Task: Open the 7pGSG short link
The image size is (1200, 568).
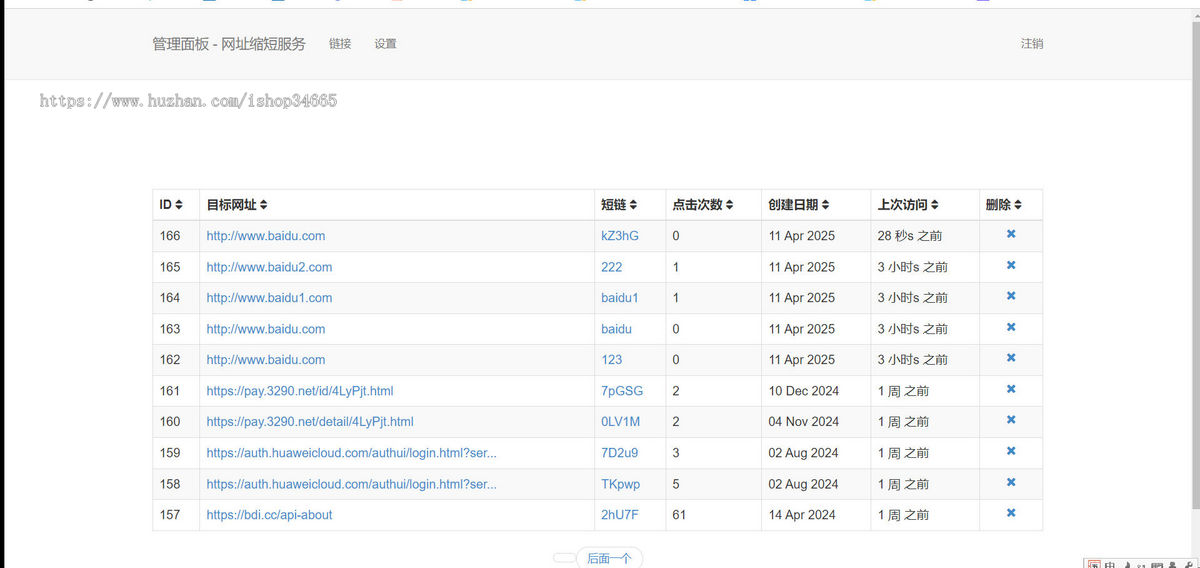Action: tap(622, 391)
